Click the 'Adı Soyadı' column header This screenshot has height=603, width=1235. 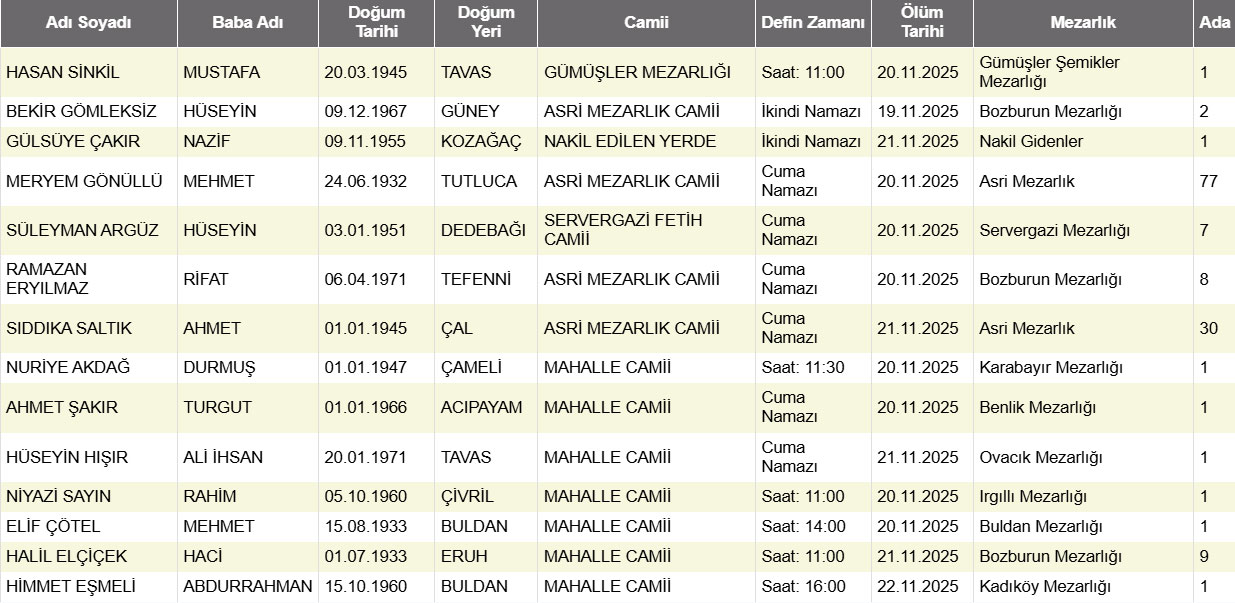tap(88, 23)
